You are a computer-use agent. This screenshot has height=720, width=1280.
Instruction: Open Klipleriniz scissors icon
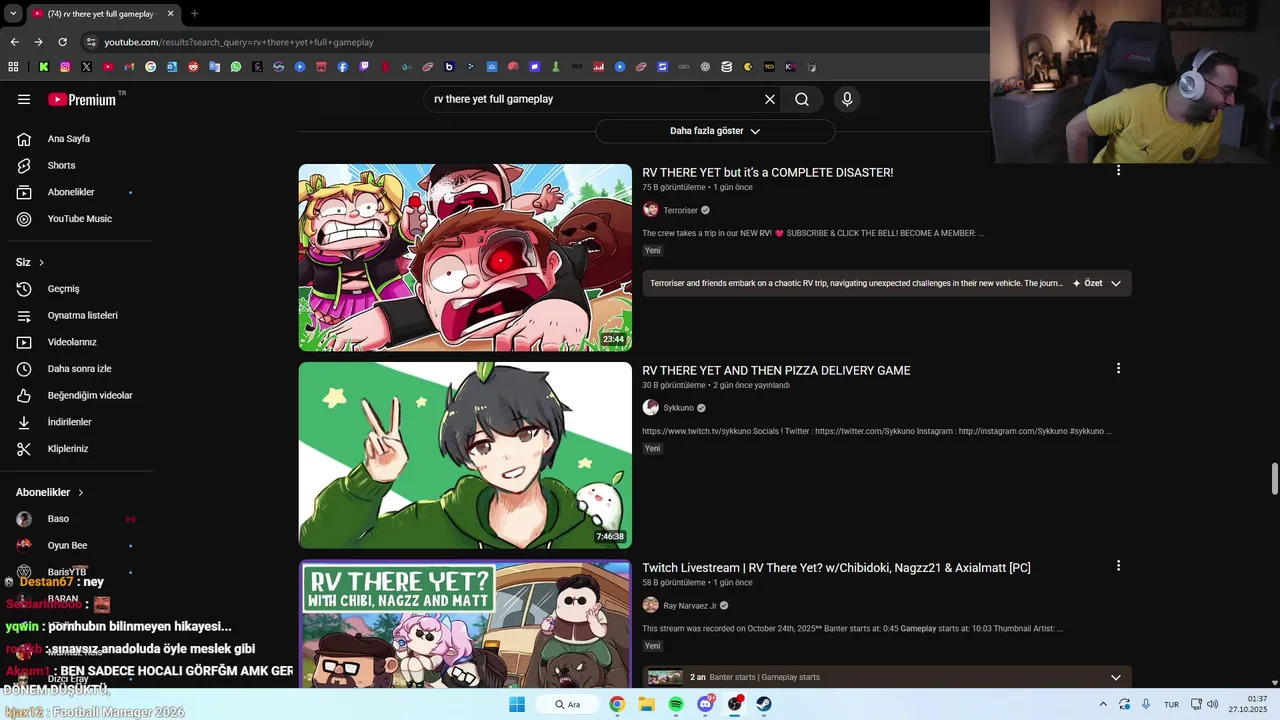coord(24,449)
